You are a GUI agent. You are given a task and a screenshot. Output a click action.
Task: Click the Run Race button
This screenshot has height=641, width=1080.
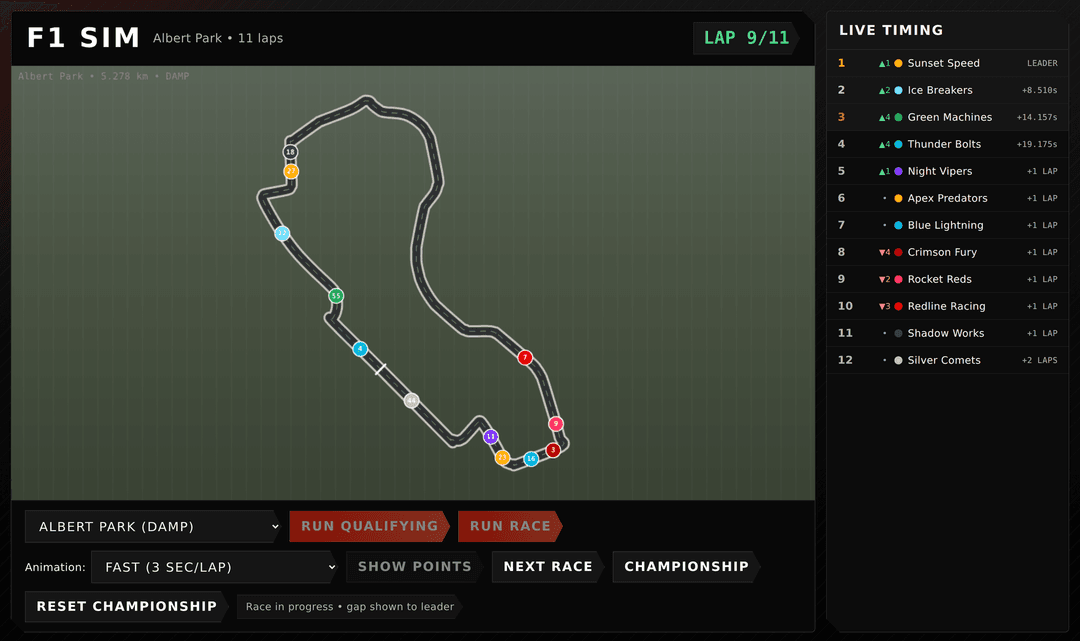pyautogui.click(x=510, y=526)
